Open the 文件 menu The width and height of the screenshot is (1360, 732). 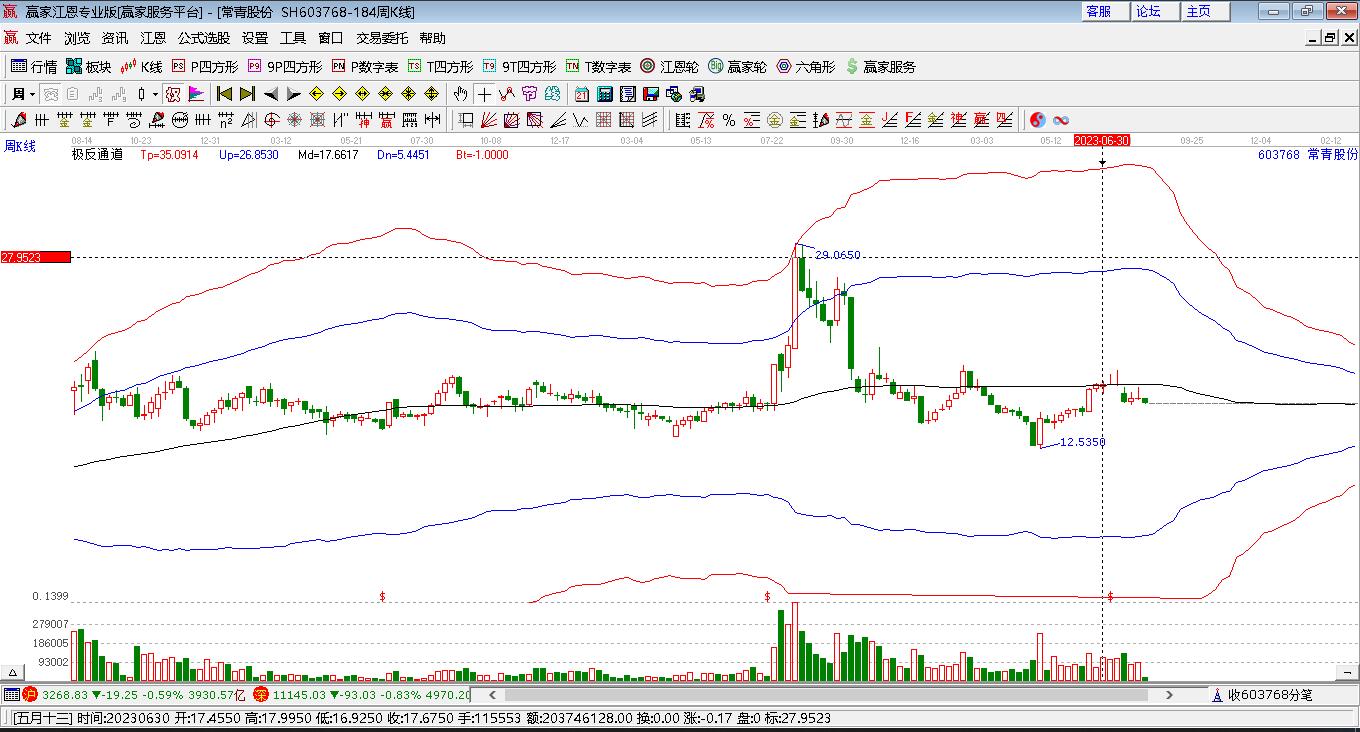[x=39, y=38]
